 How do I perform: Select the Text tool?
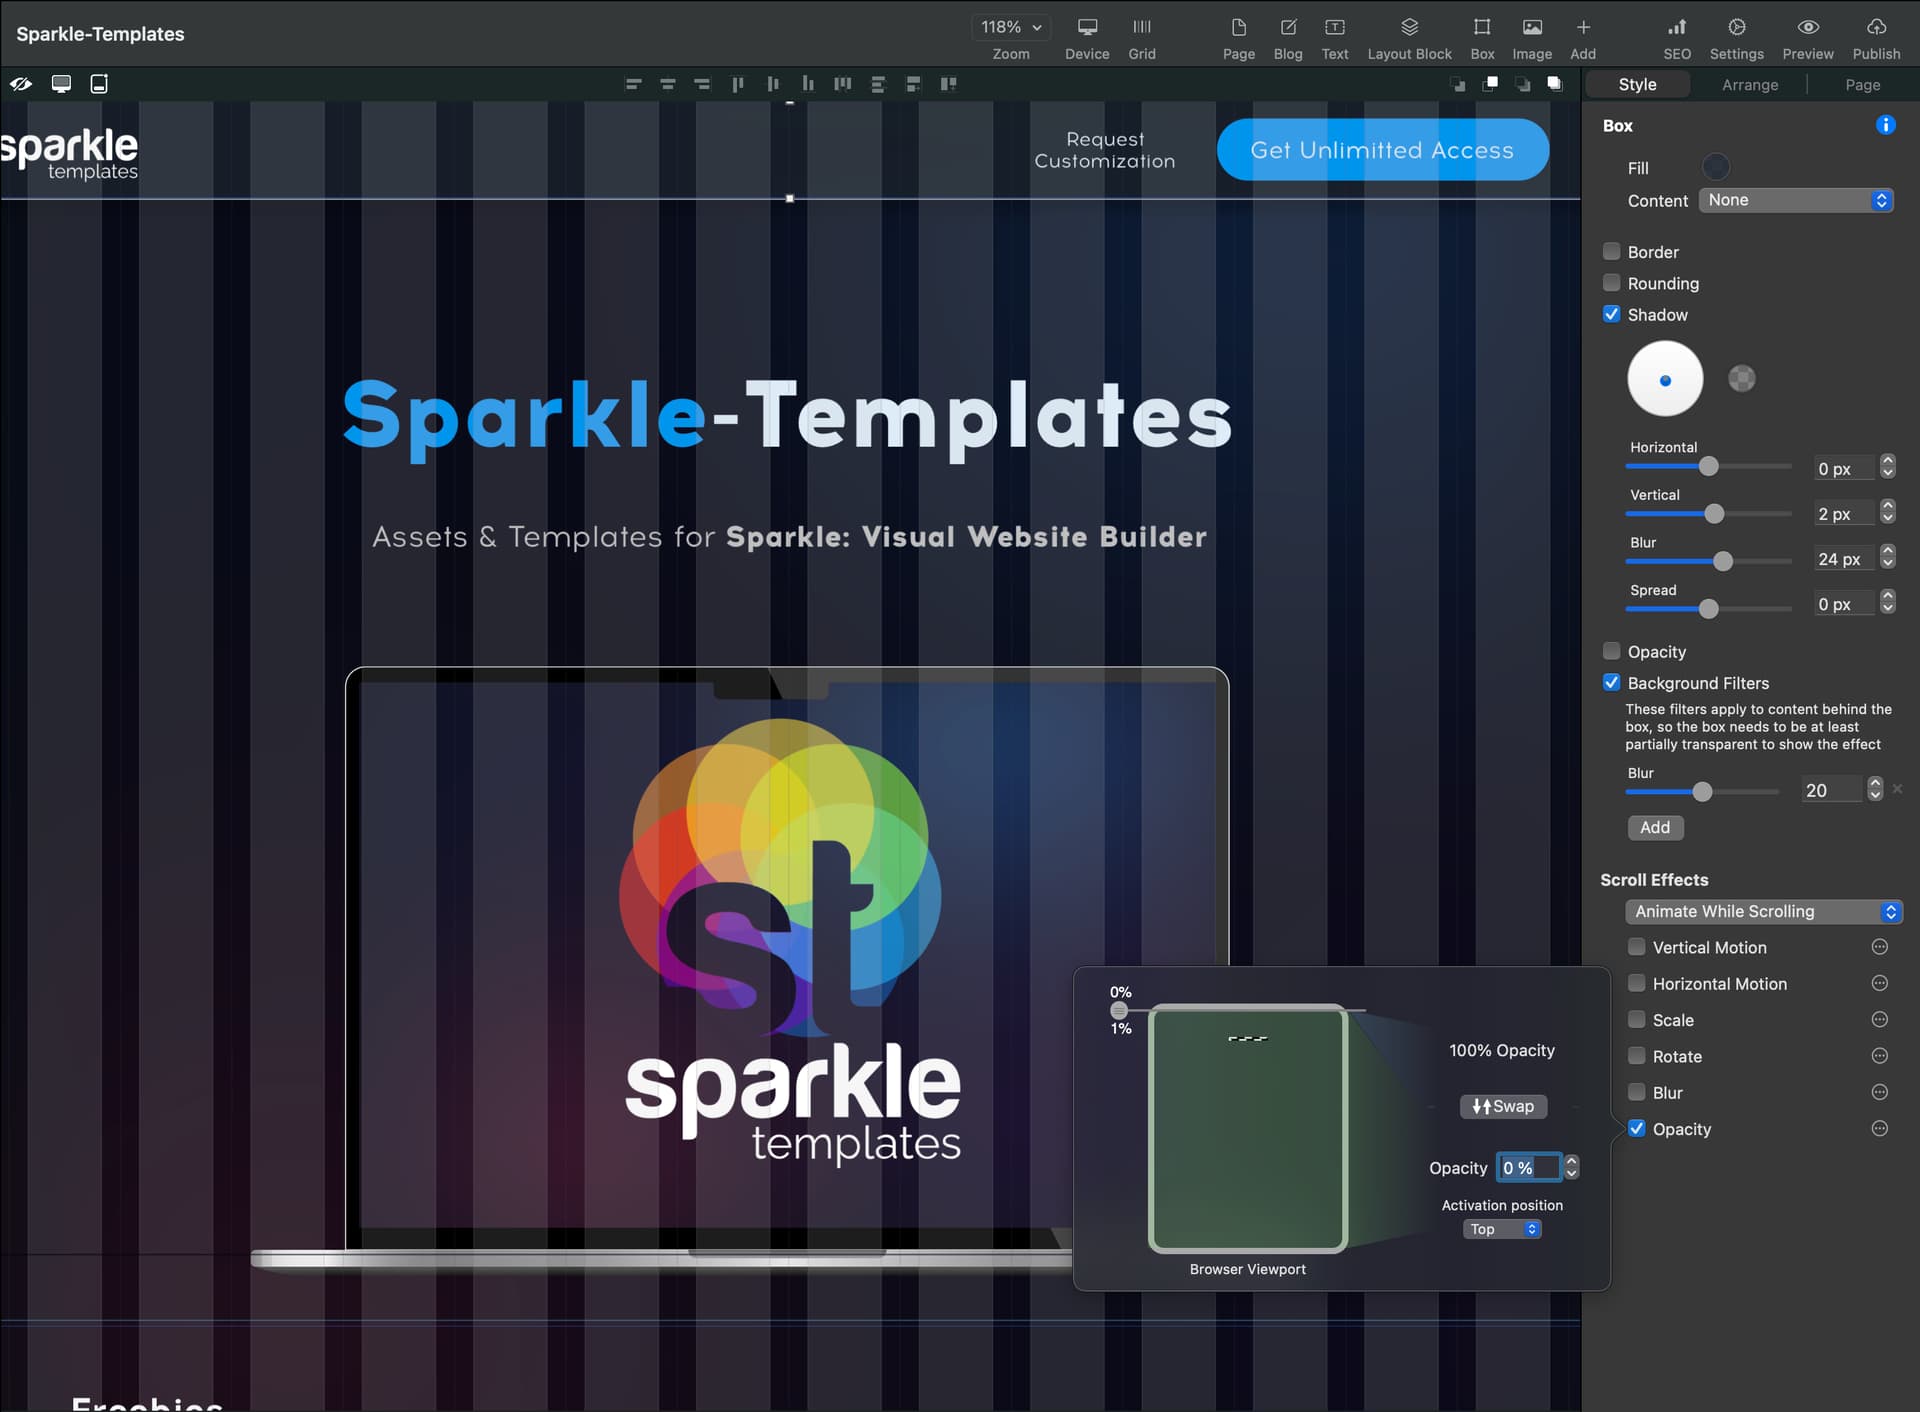click(x=1334, y=28)
